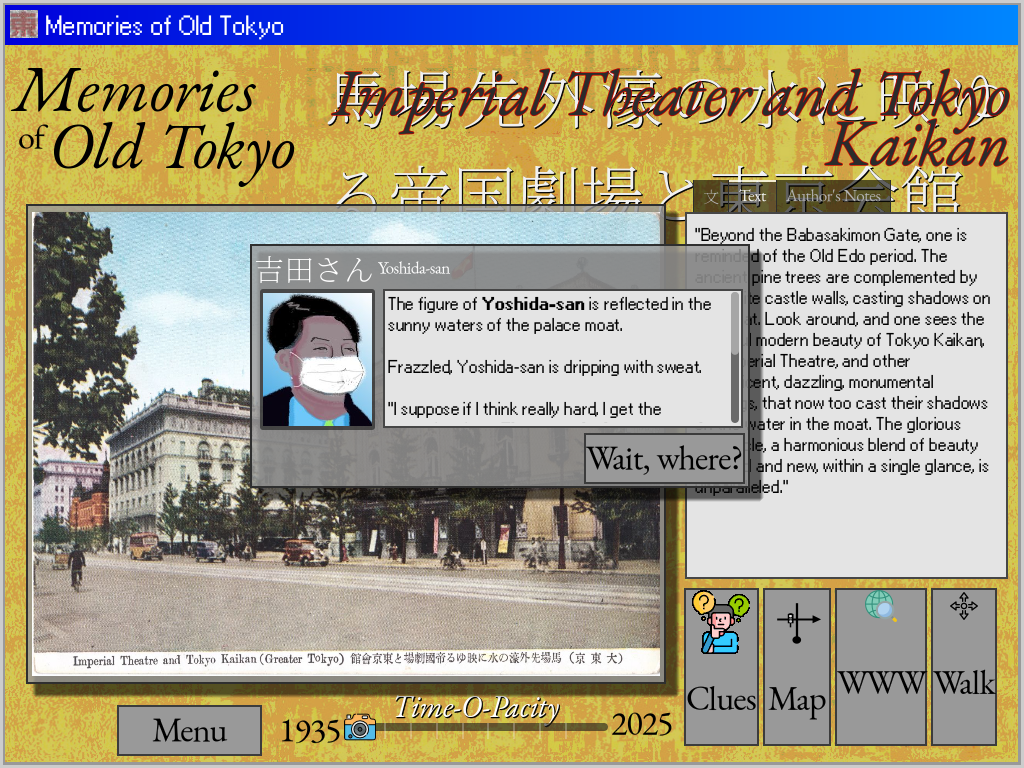Click the 'Frazzled, Yoshida-san is dripping' dialogue line
This screenshot has height=768, width=1024.
545,367
